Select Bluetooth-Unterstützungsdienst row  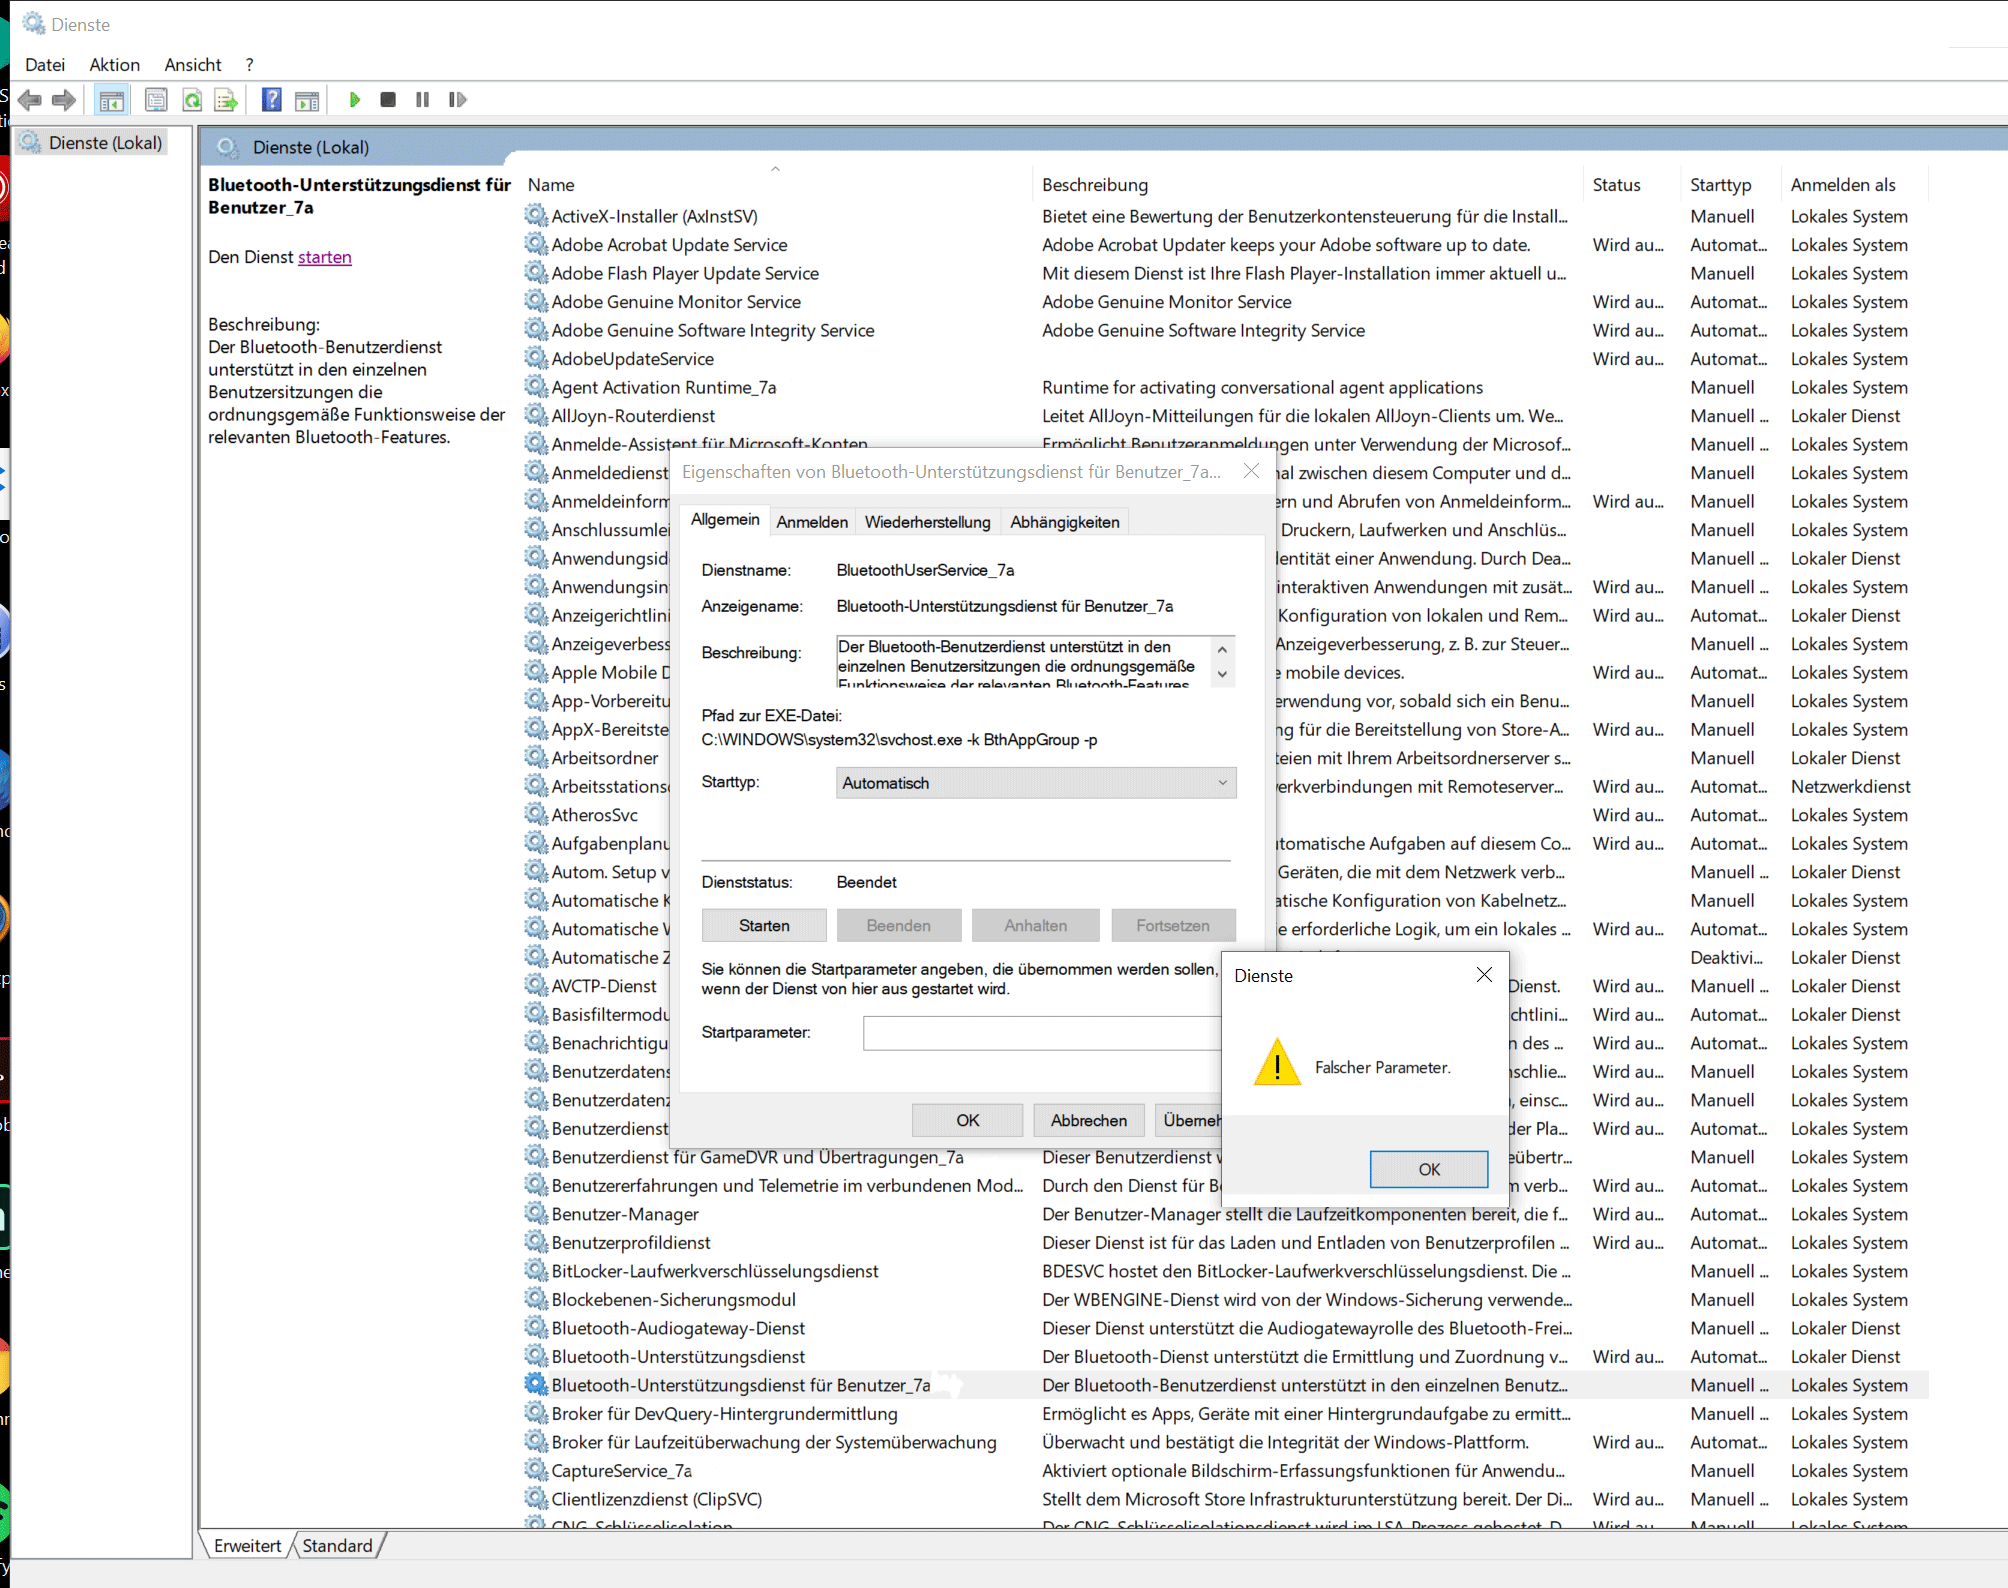point(1225,1356)
